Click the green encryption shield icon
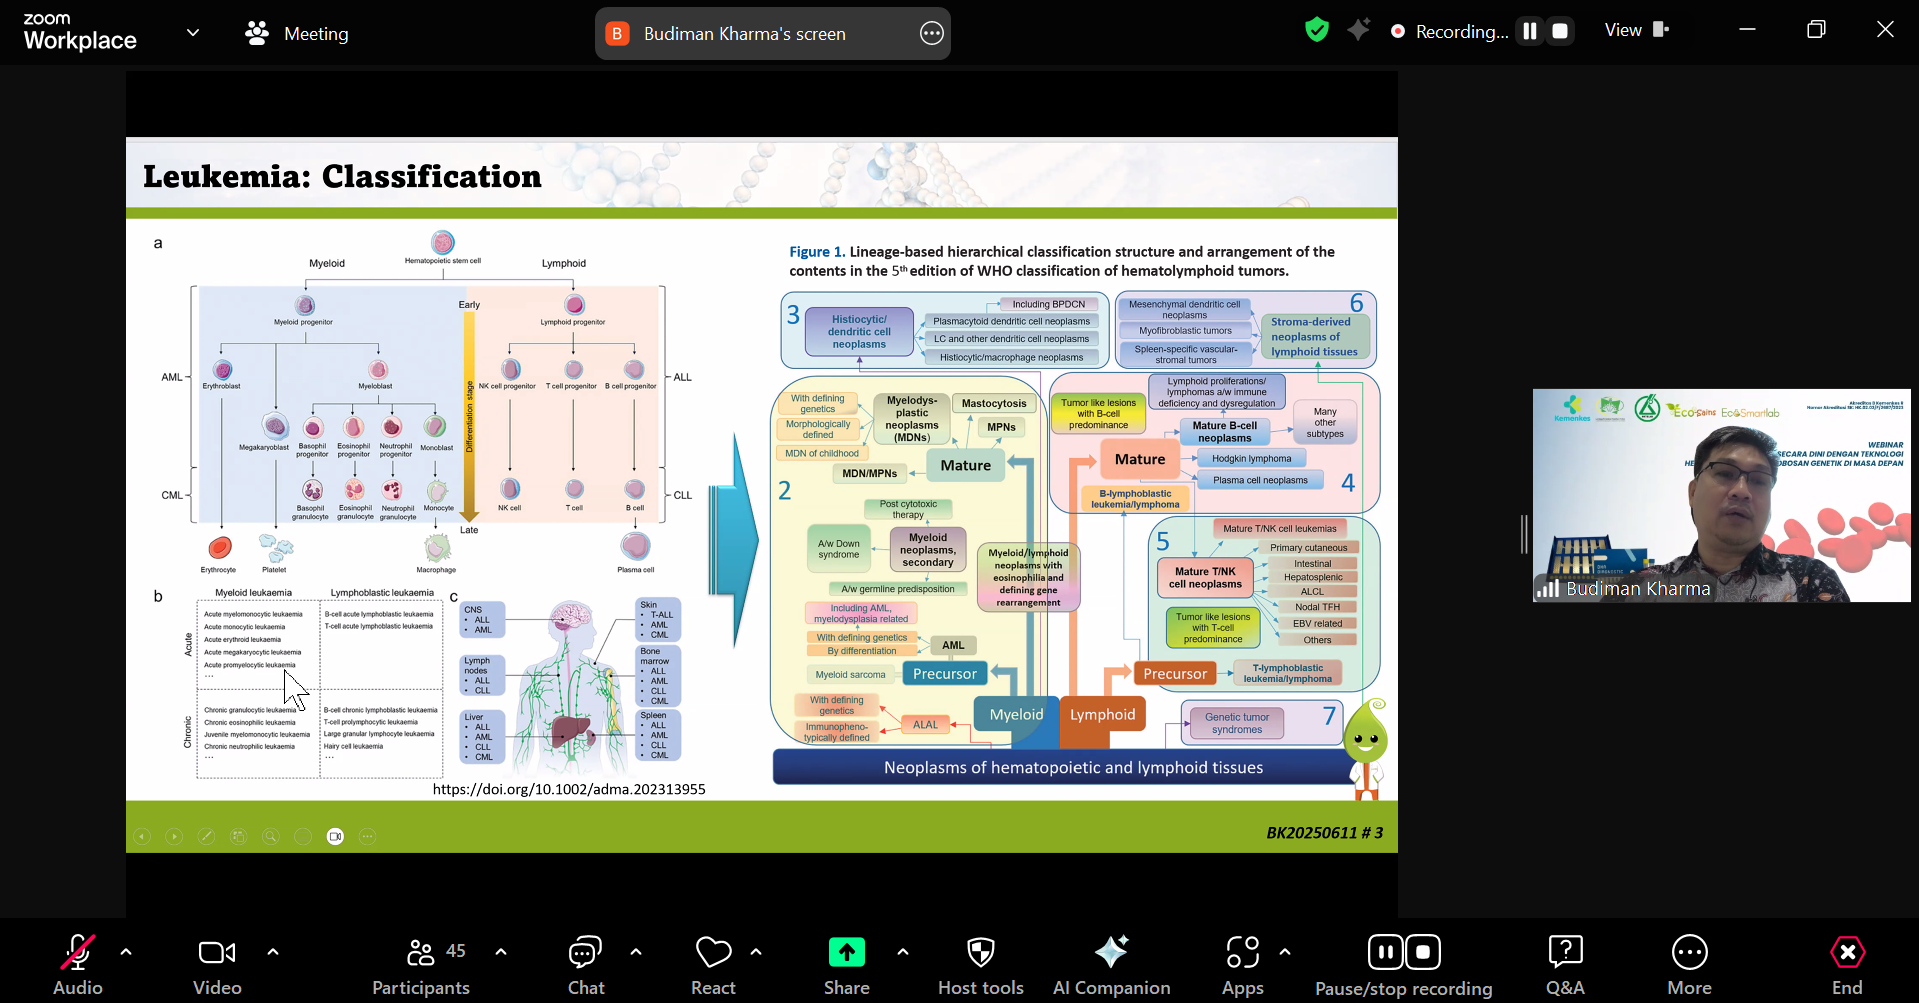 click(1317, 31)
